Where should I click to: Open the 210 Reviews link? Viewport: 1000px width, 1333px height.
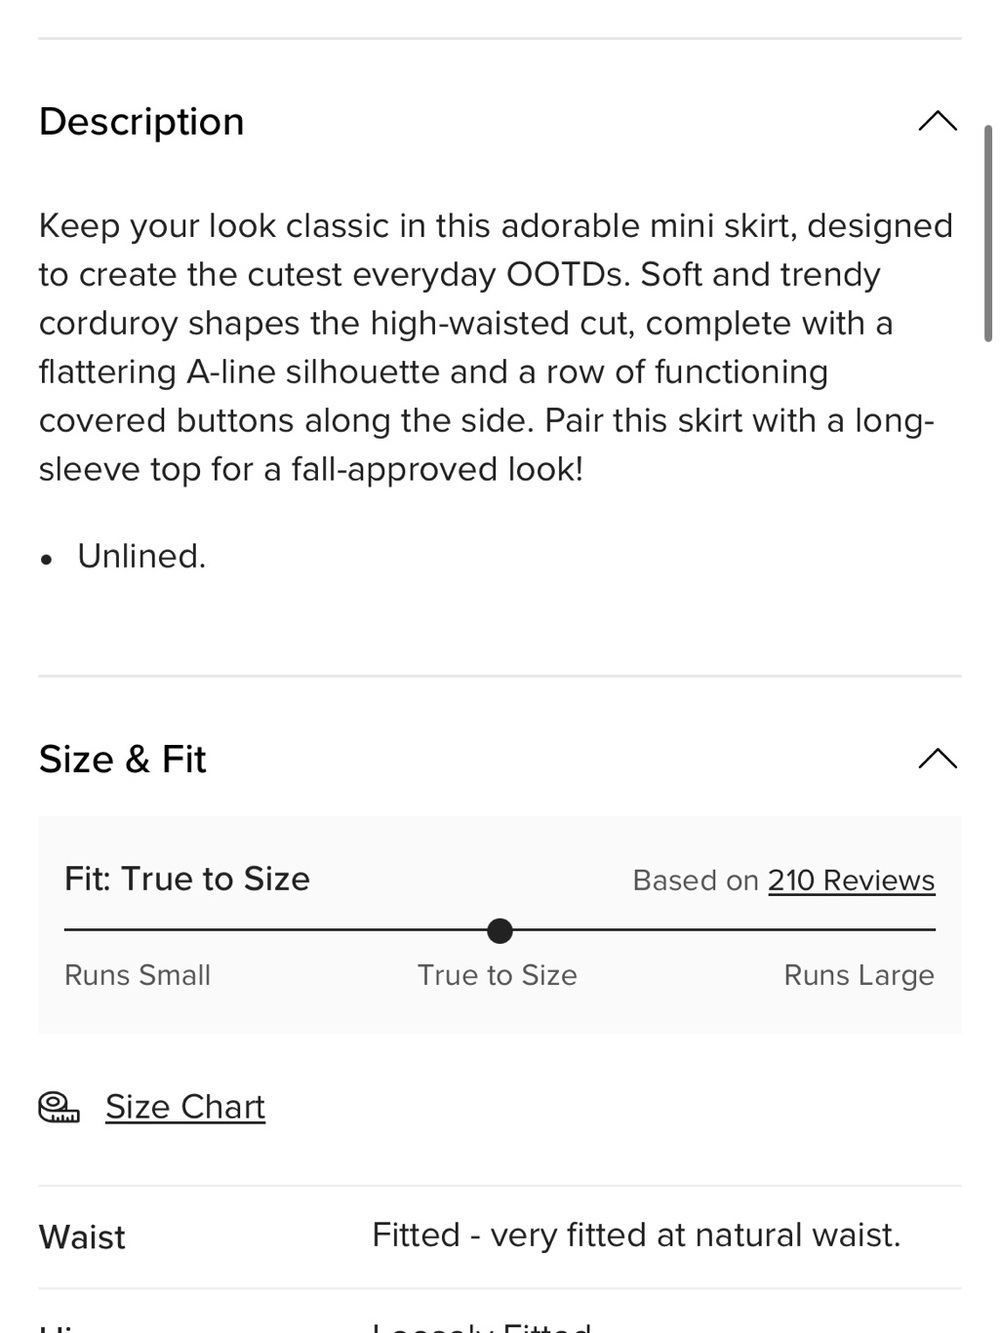point(851,880)
